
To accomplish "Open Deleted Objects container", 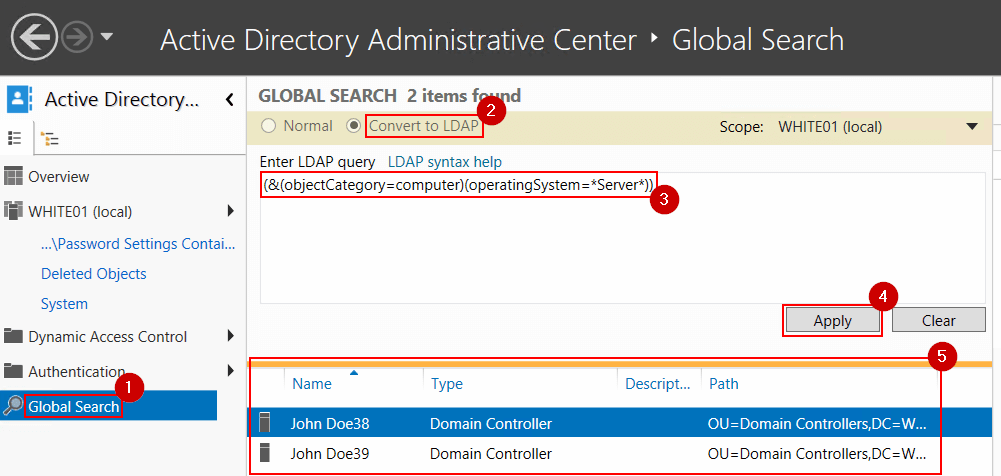I will (x=93, y=274).
